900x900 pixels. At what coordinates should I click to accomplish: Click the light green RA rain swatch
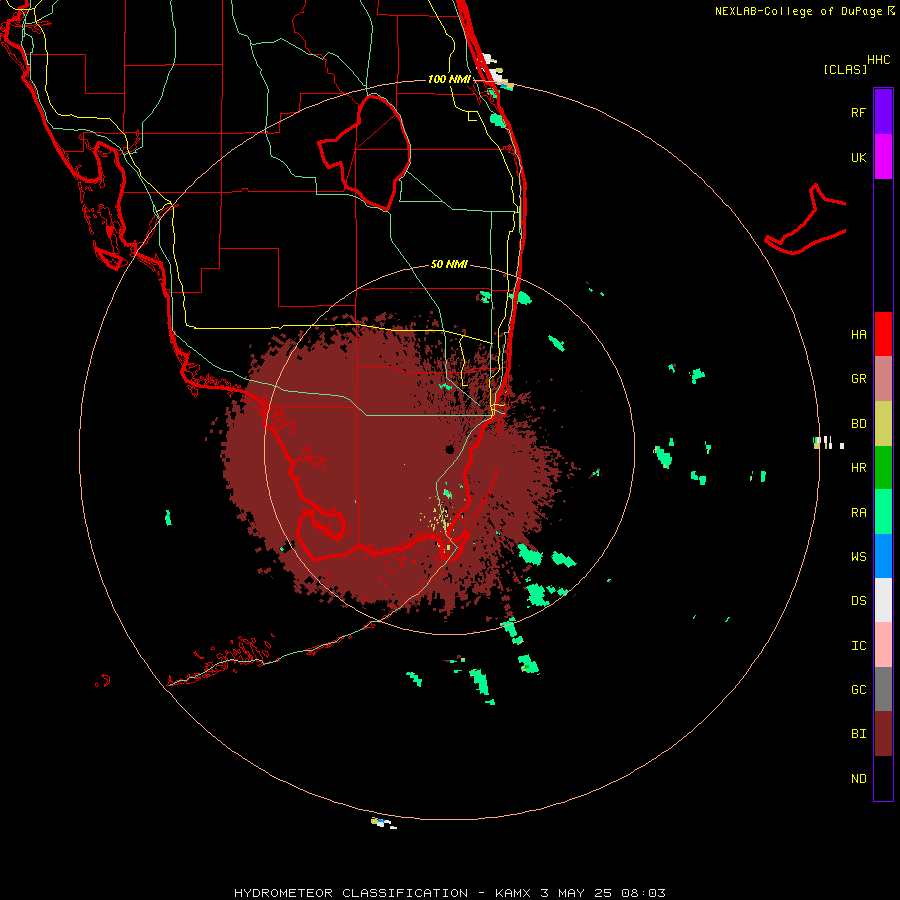point(883,512)
